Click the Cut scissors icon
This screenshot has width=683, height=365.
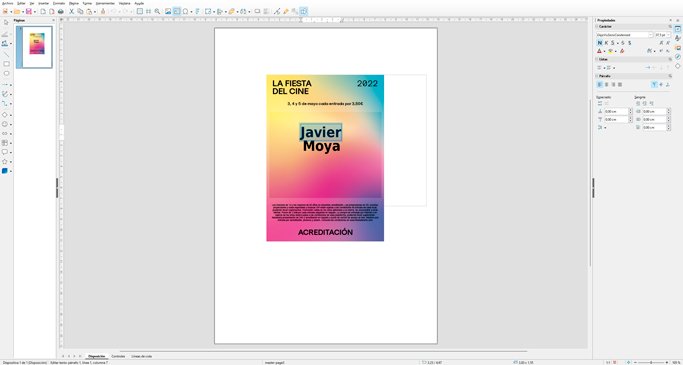click(x=71, y=11)
